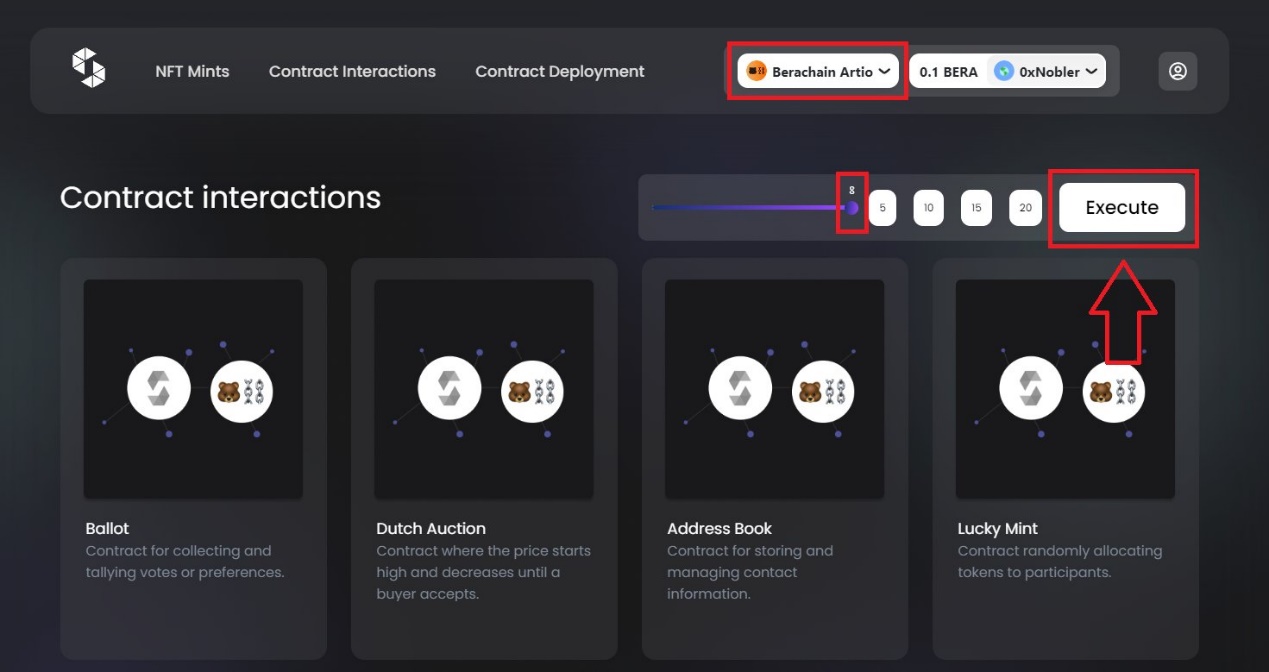This screenshot has height=672, width=1269.
Task: Select the 10 interactions preset
Action: [x=928, y=208]
